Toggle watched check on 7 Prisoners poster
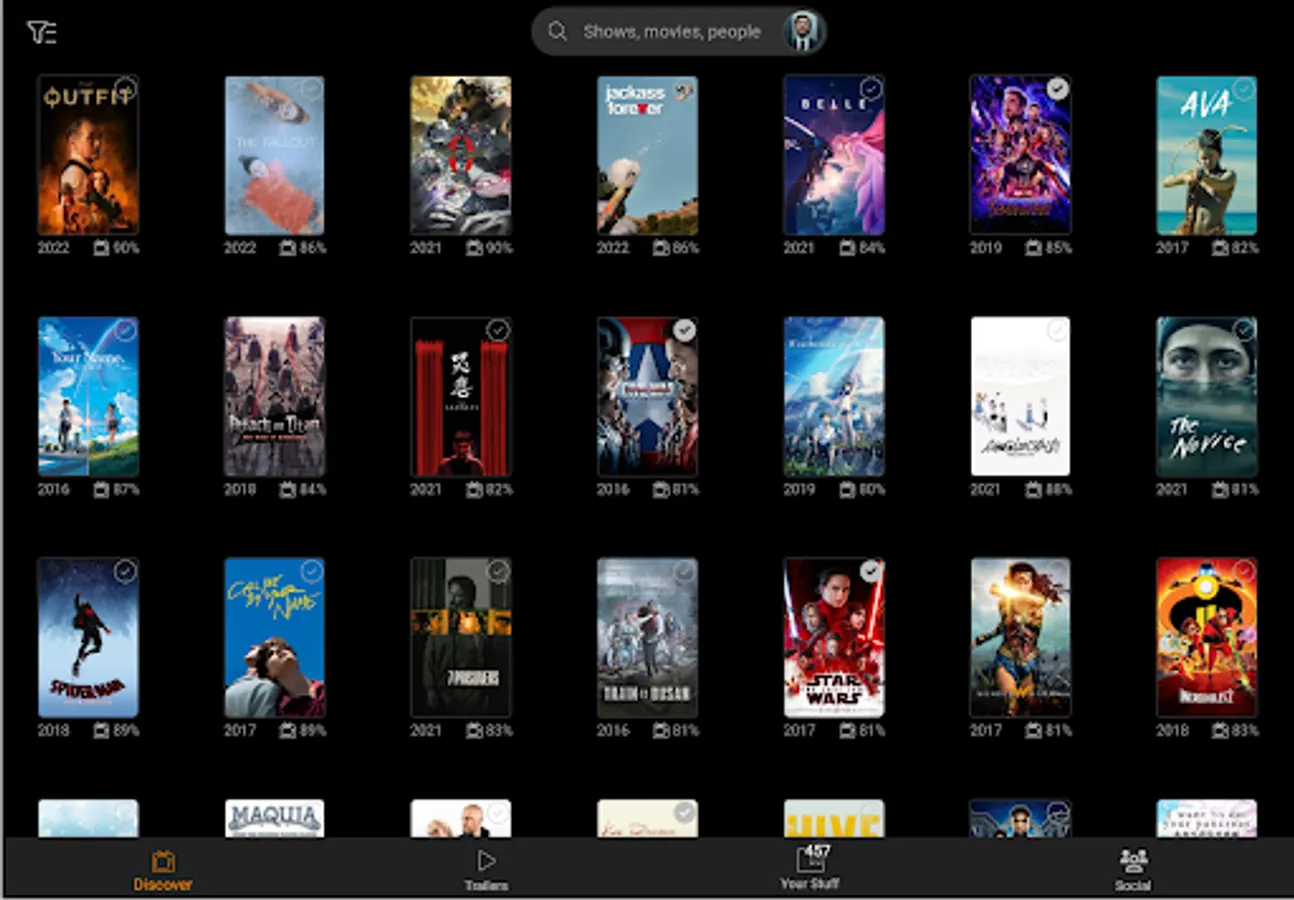Image resolution: width=1294 pixels, height=900 pixels. [x=498, y=571]
